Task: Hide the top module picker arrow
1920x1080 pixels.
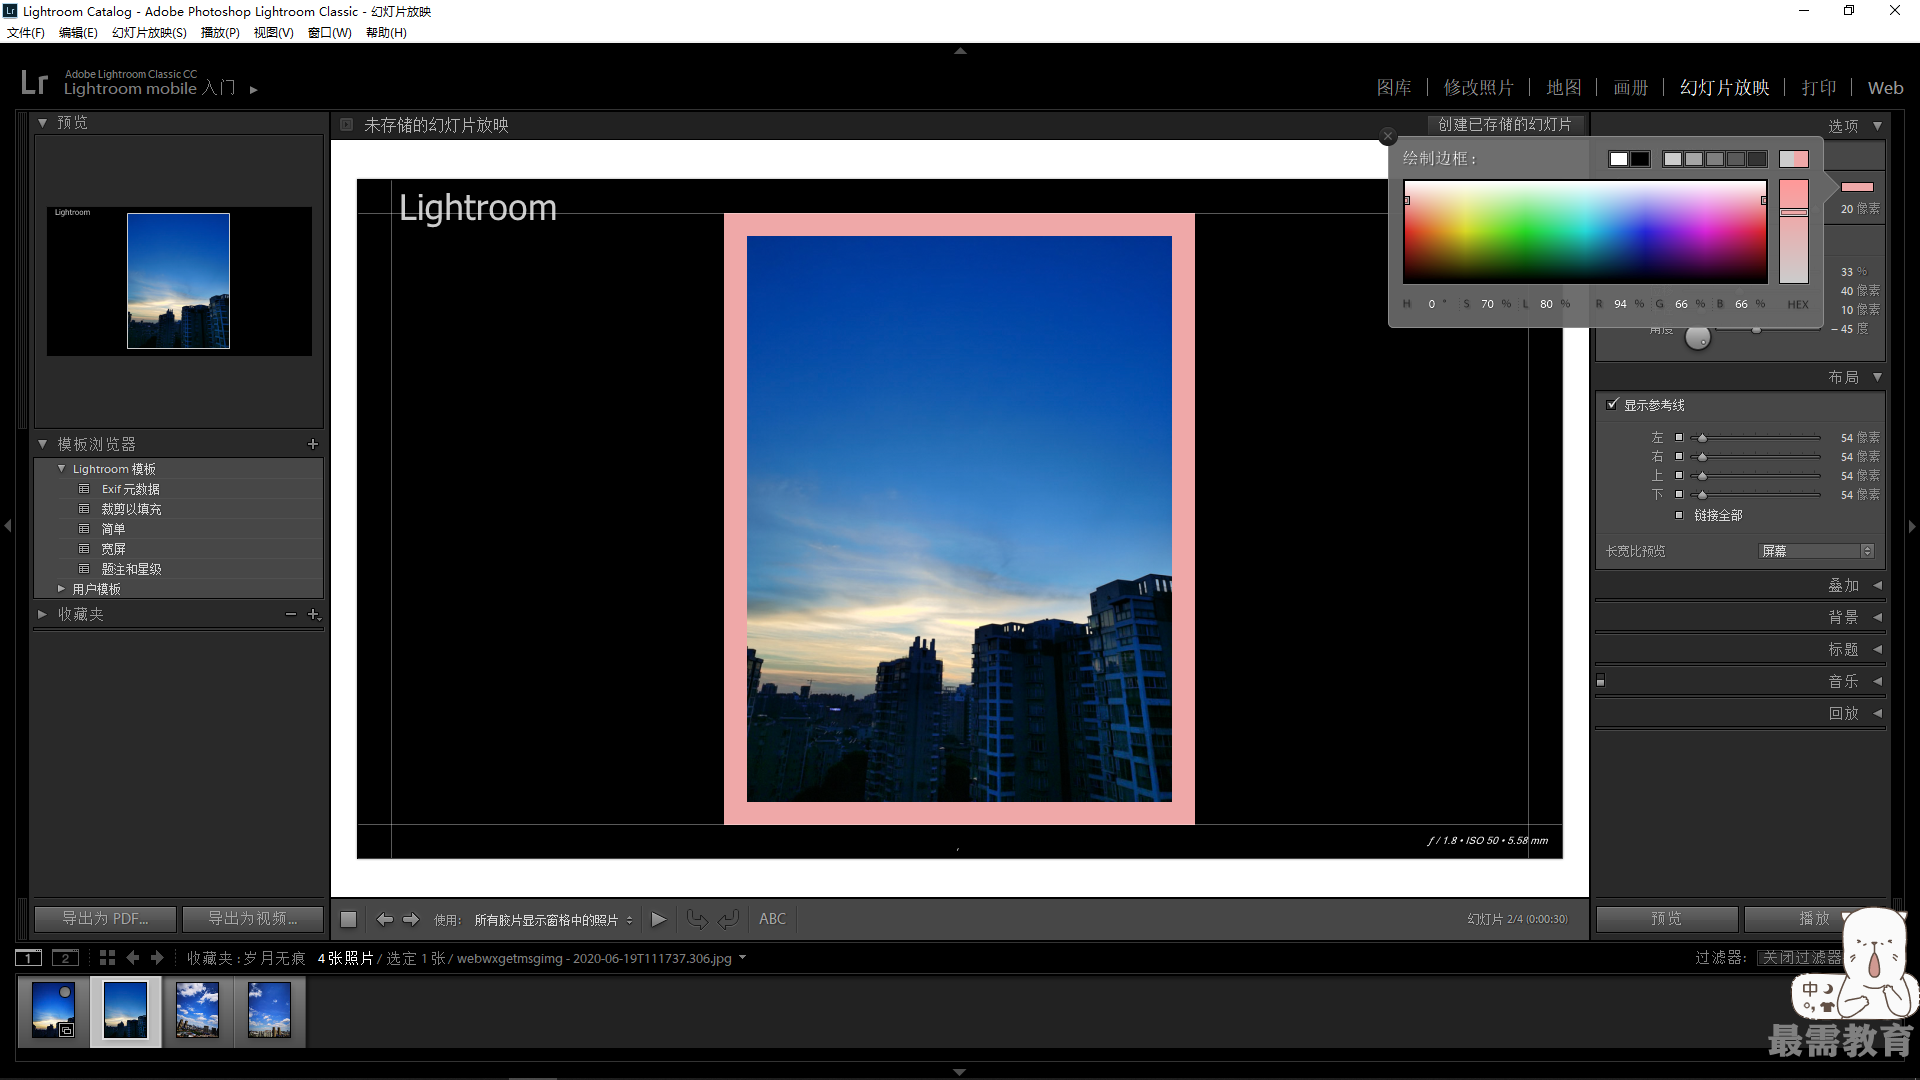Action: [x=960, y=50]
